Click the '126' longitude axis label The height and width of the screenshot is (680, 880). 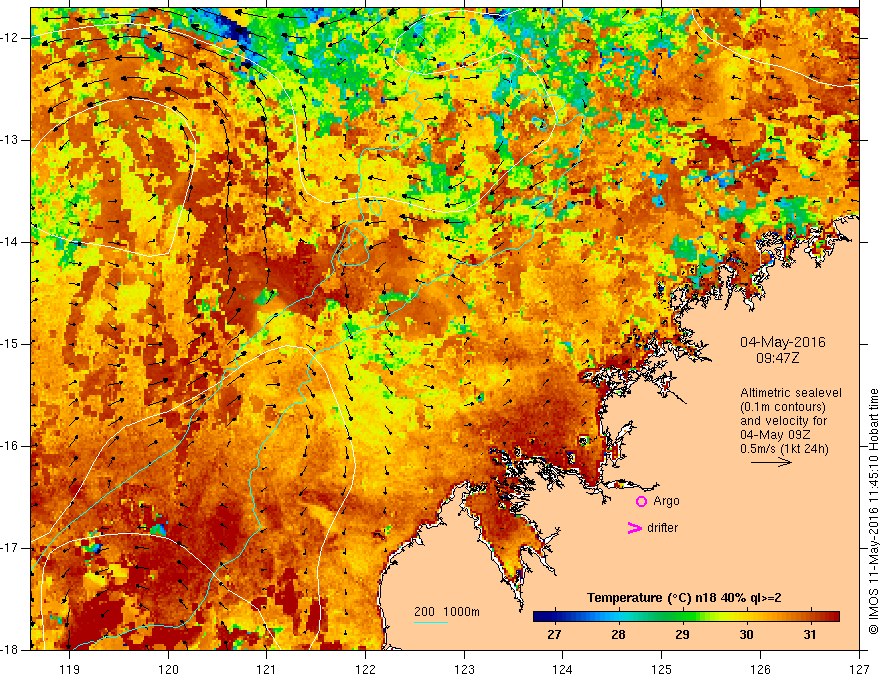pos(760,669)
